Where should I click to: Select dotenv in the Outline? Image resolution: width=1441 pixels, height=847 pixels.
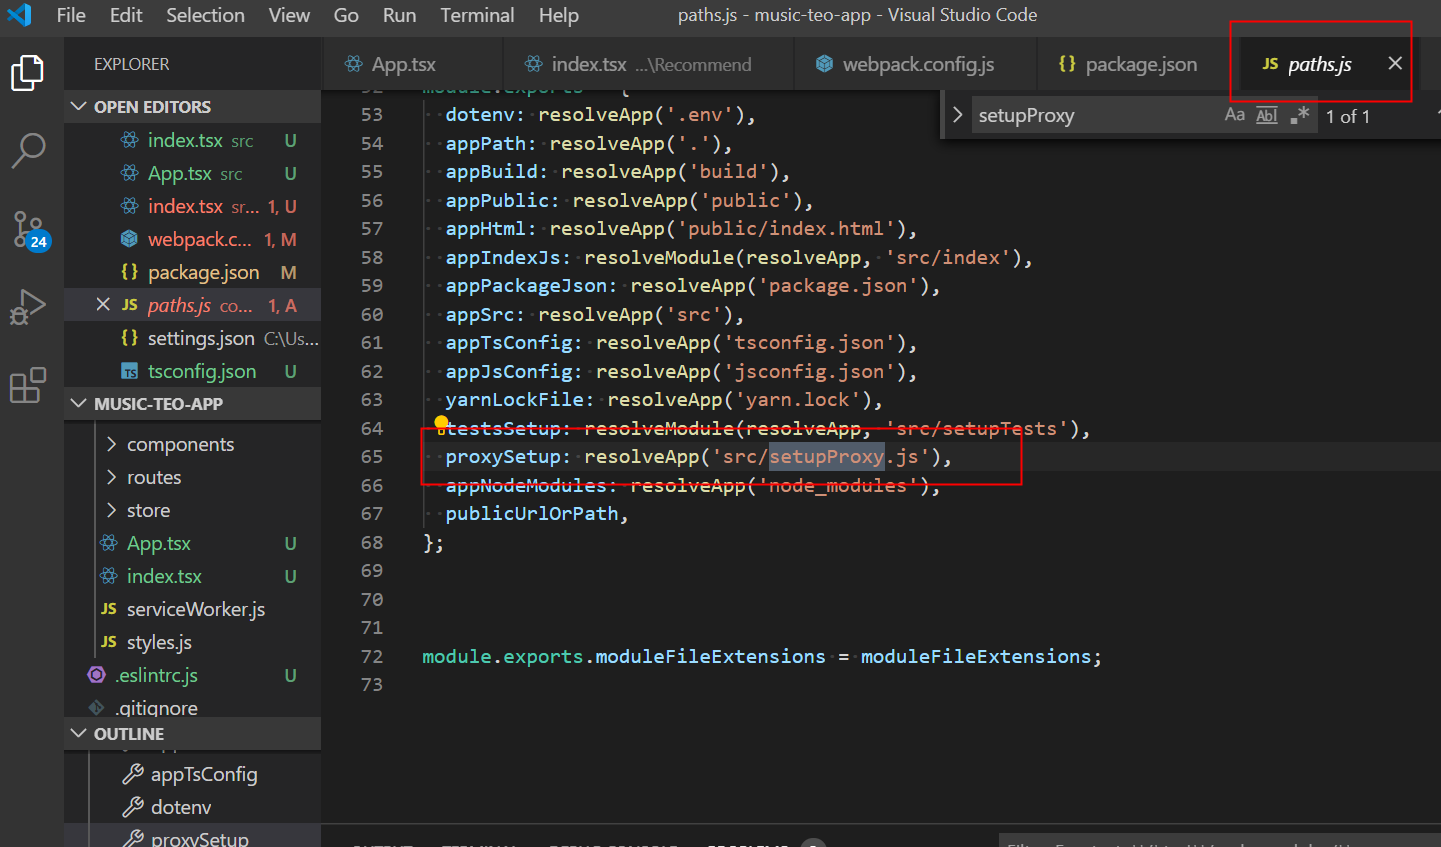click(192, 807)
